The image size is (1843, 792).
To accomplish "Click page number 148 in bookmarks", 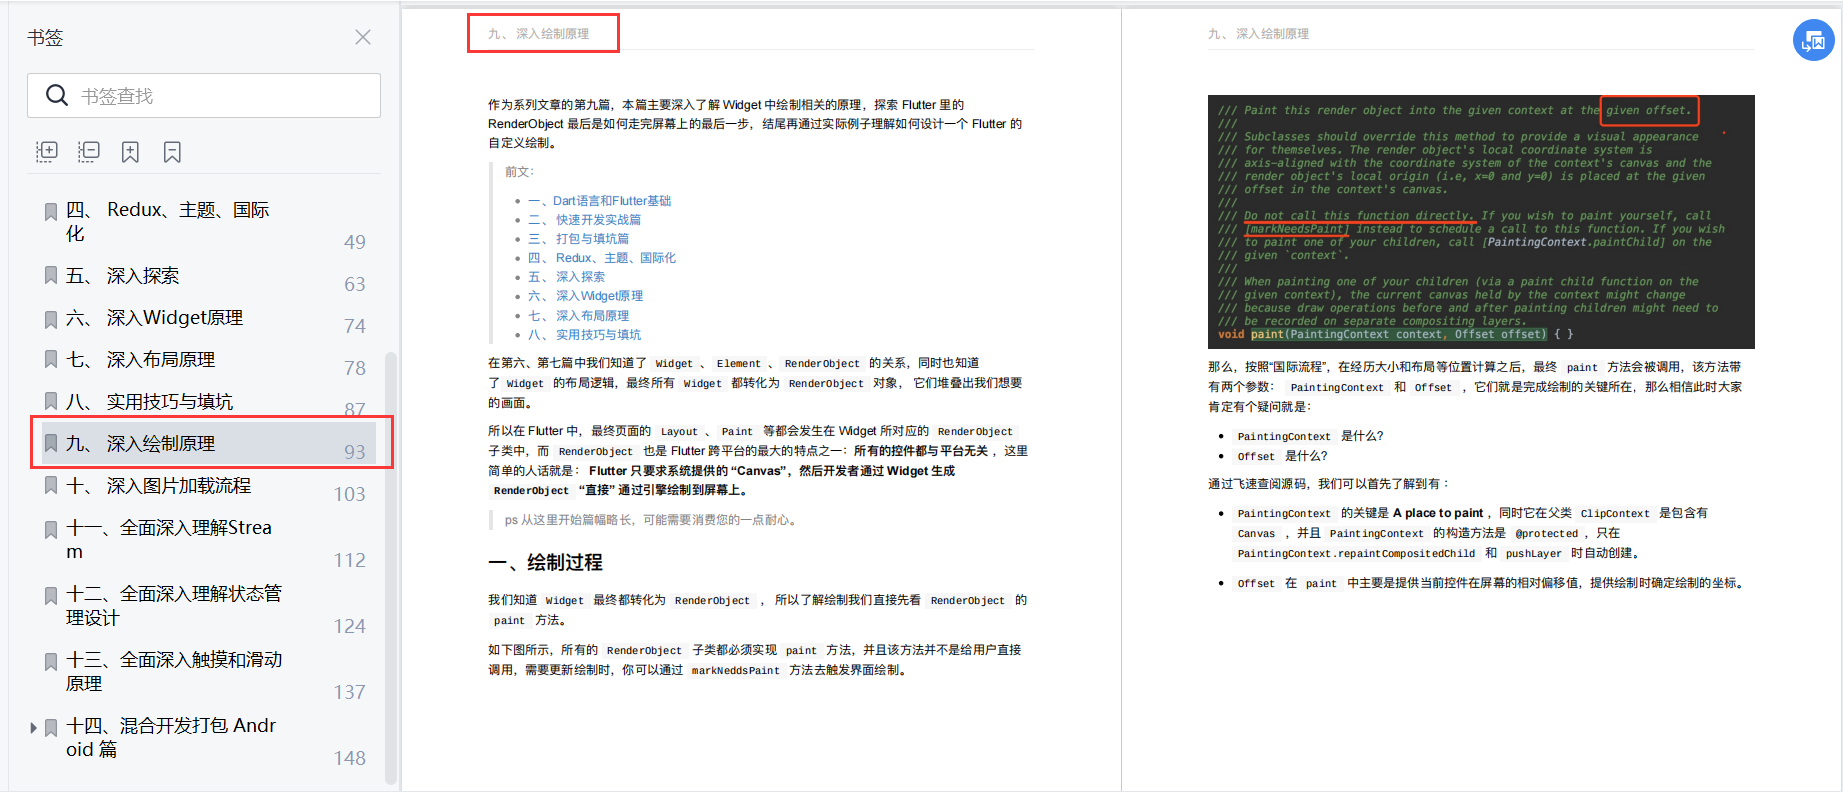I will [350, 758].
